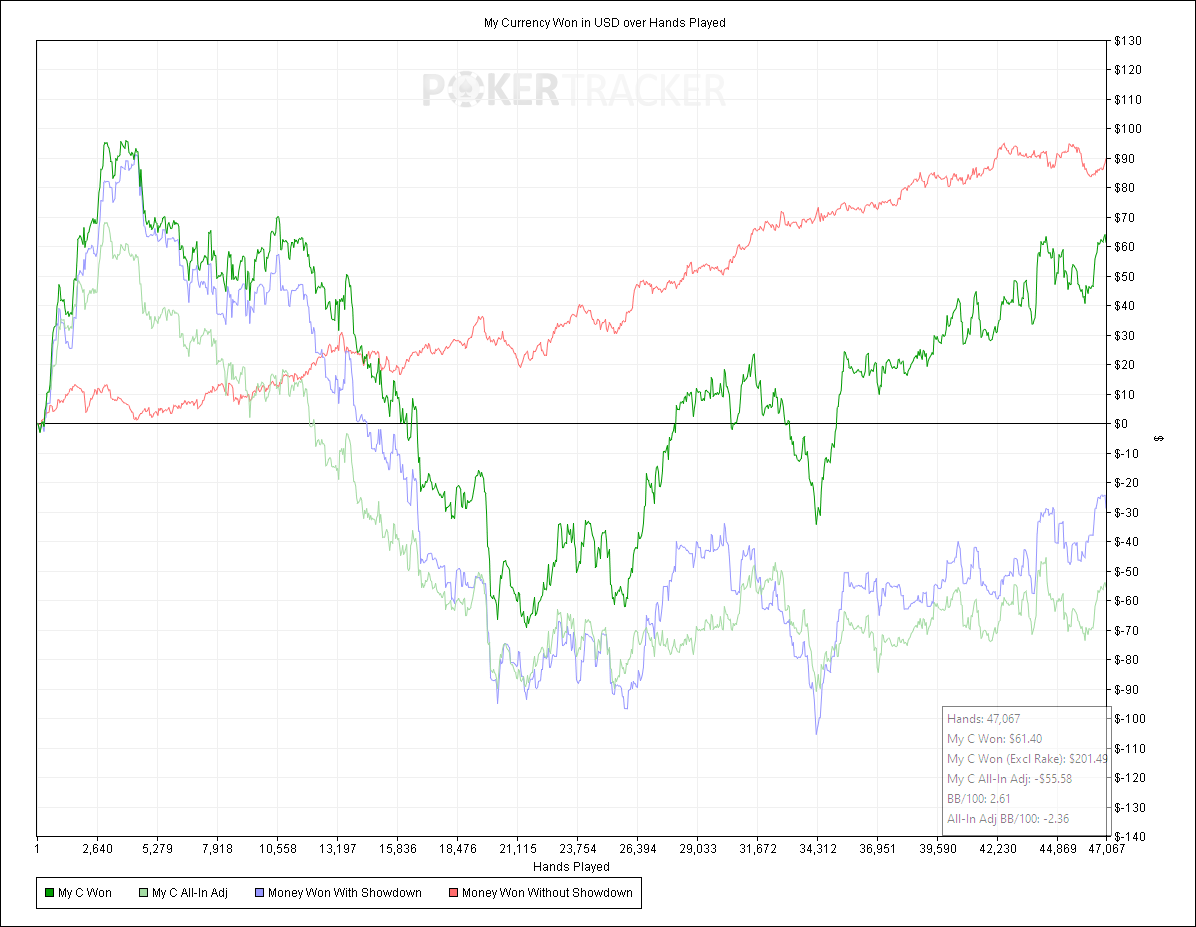This screenshot has width=1196, height=927.
Task: Click the $-140 y-axis label
Action: (x=1130, y=837)
